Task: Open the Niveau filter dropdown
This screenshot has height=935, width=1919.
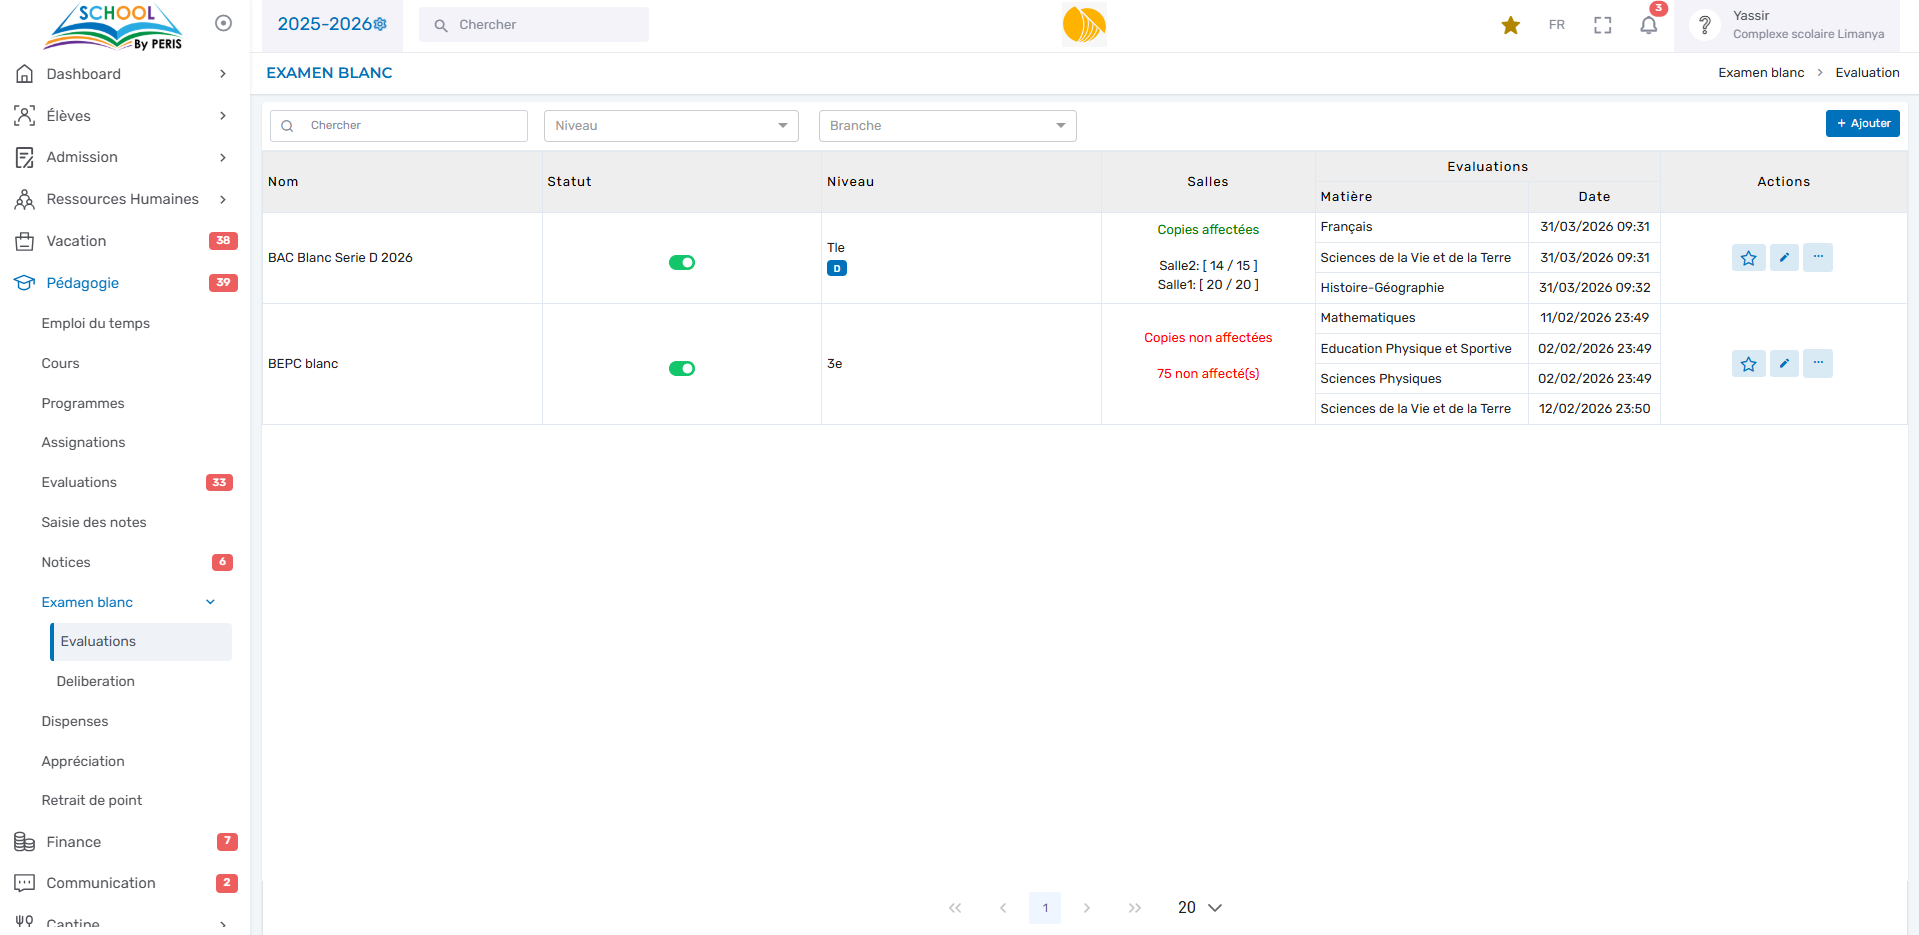Action: (671, 126)
